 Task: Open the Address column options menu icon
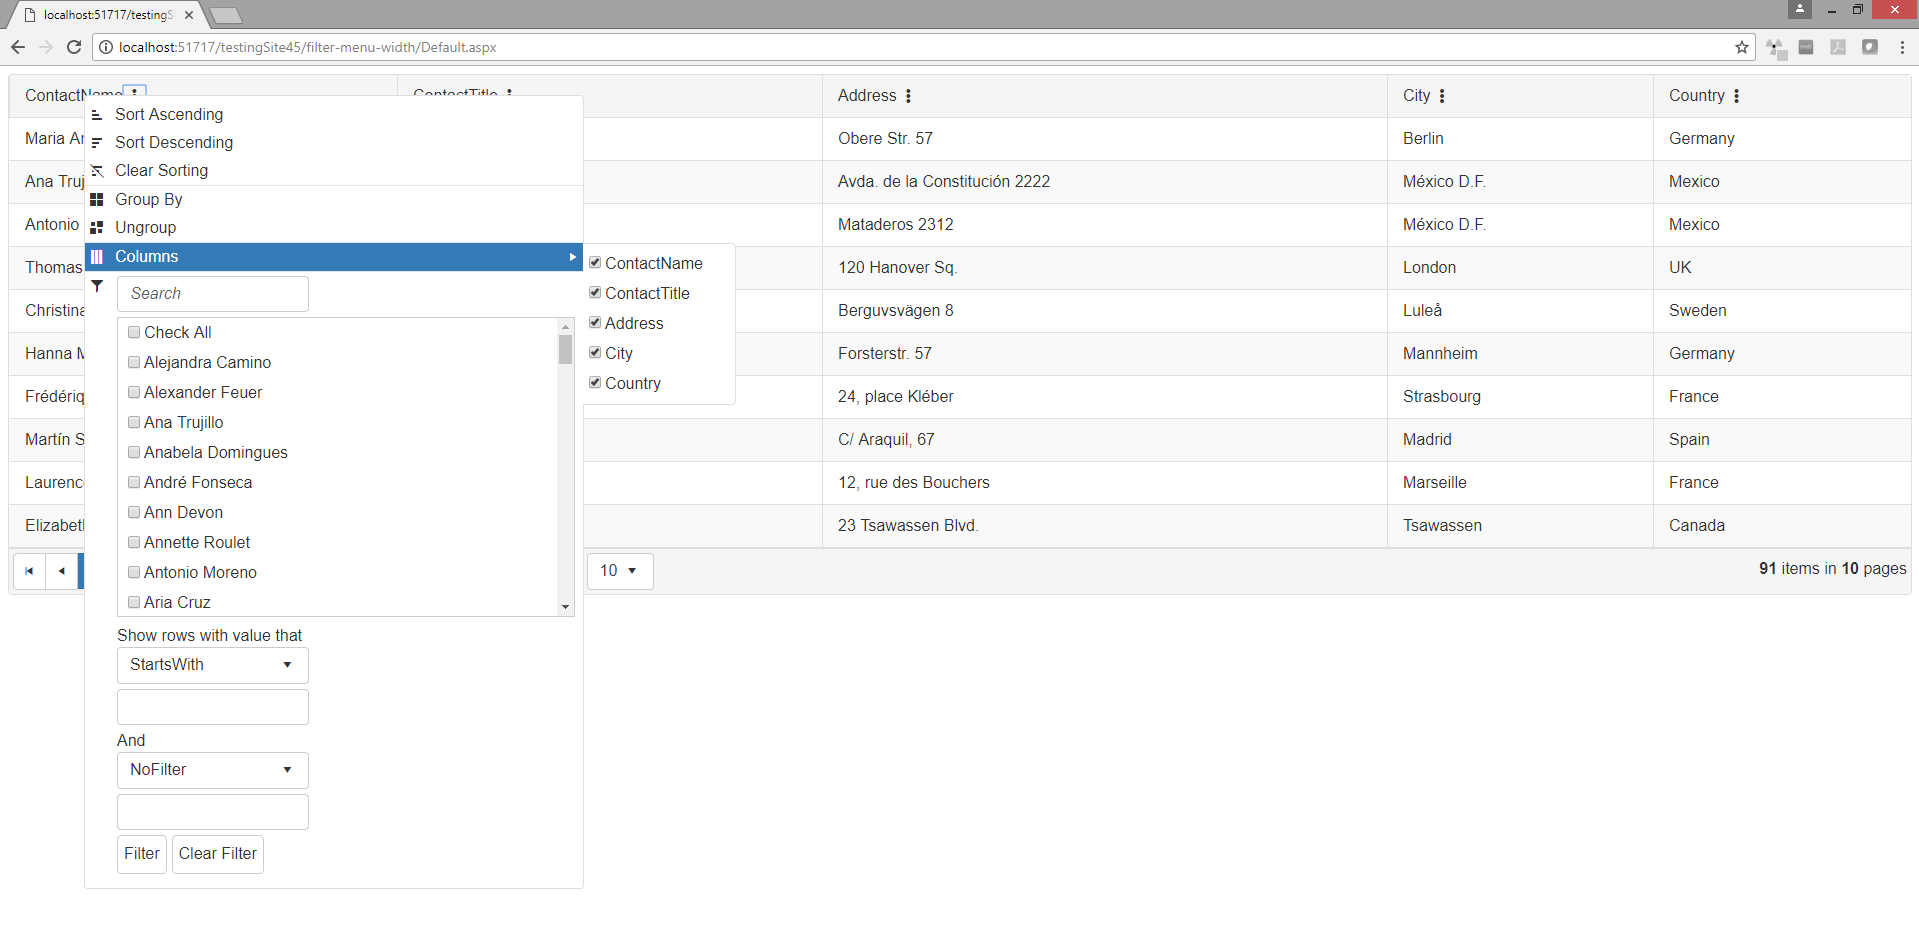coord(908,96)
